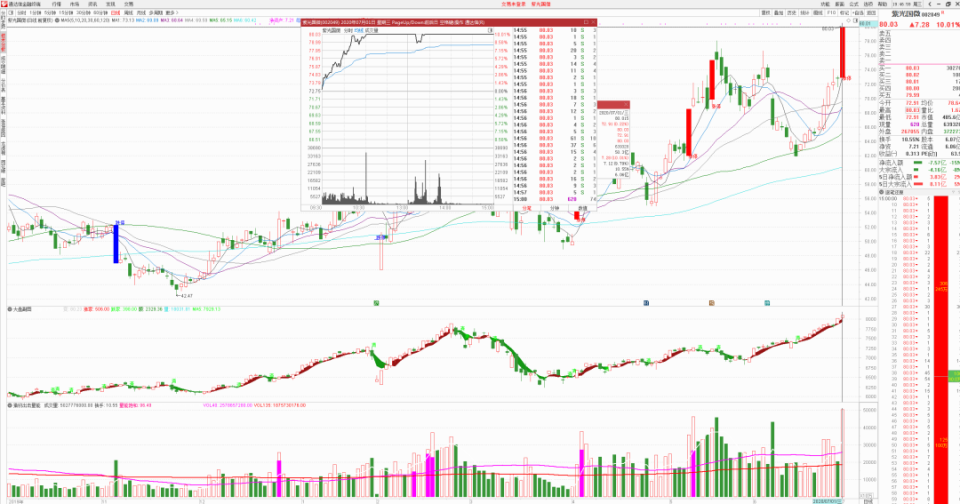Click the 逐笔还原 panel header icon

coord(882,192)
